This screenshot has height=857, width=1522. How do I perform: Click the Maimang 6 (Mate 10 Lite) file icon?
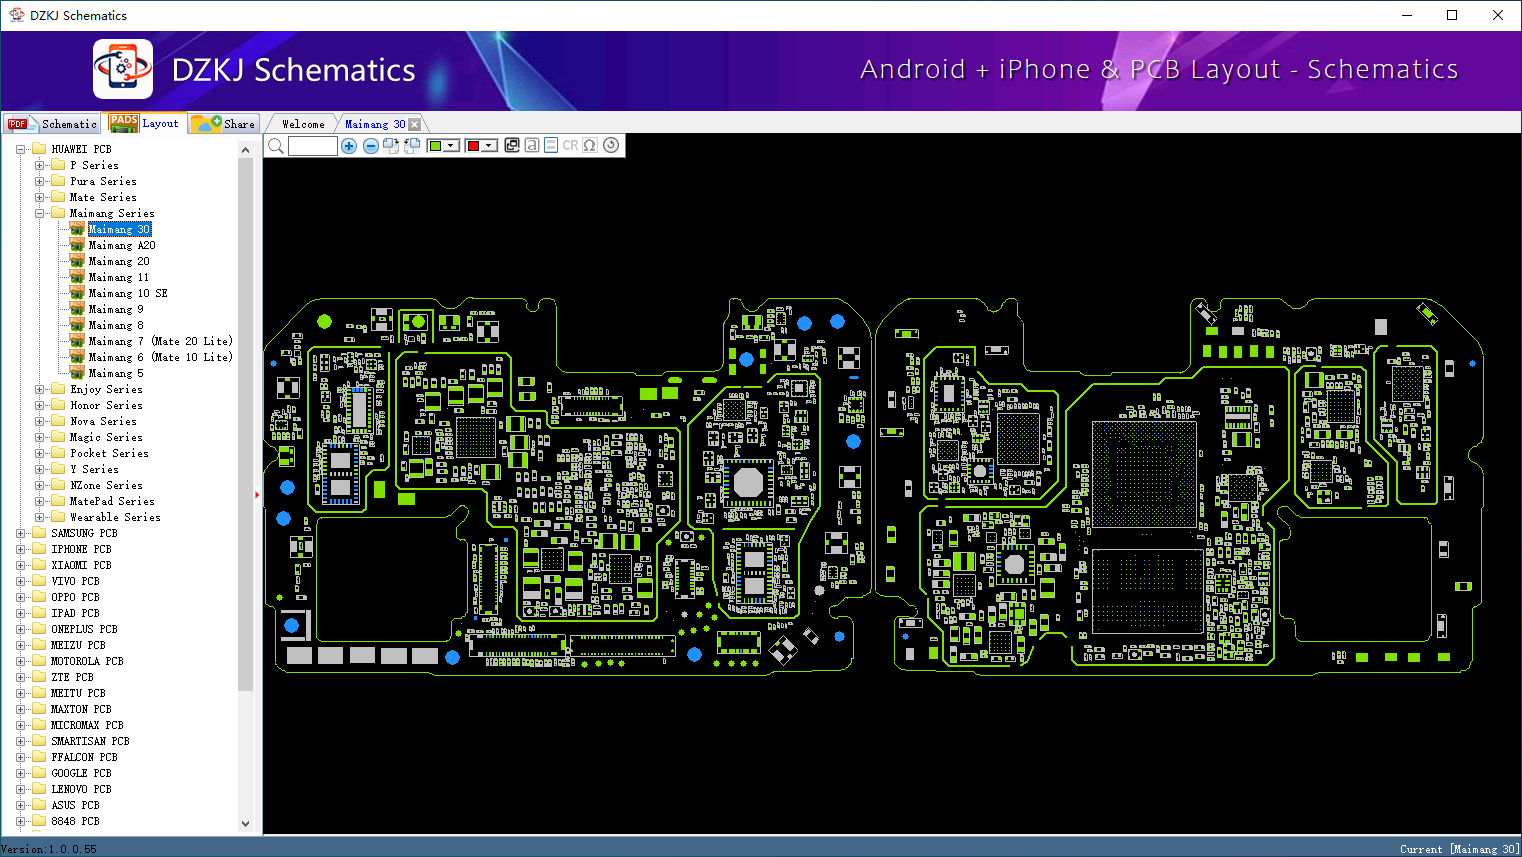(77, 357)
